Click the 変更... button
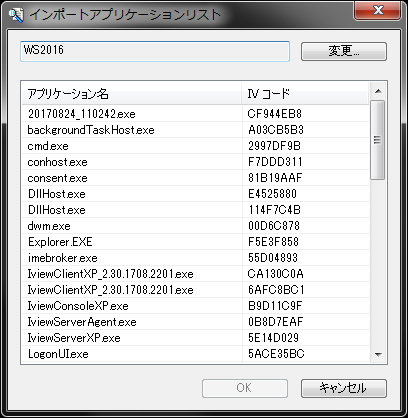408x418 pixels. coord(344,51)
